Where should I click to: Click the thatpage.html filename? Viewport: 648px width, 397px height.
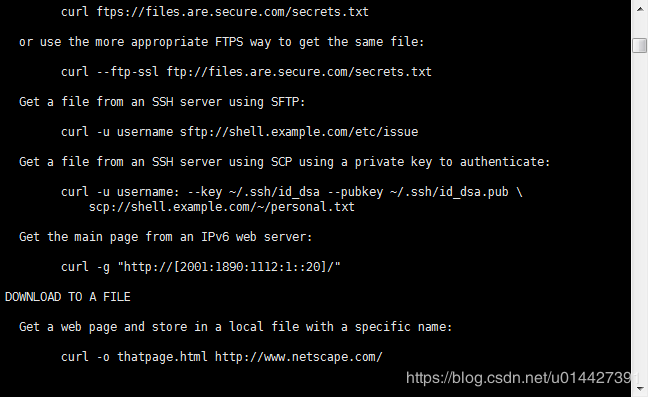click(x=162, y=357)
